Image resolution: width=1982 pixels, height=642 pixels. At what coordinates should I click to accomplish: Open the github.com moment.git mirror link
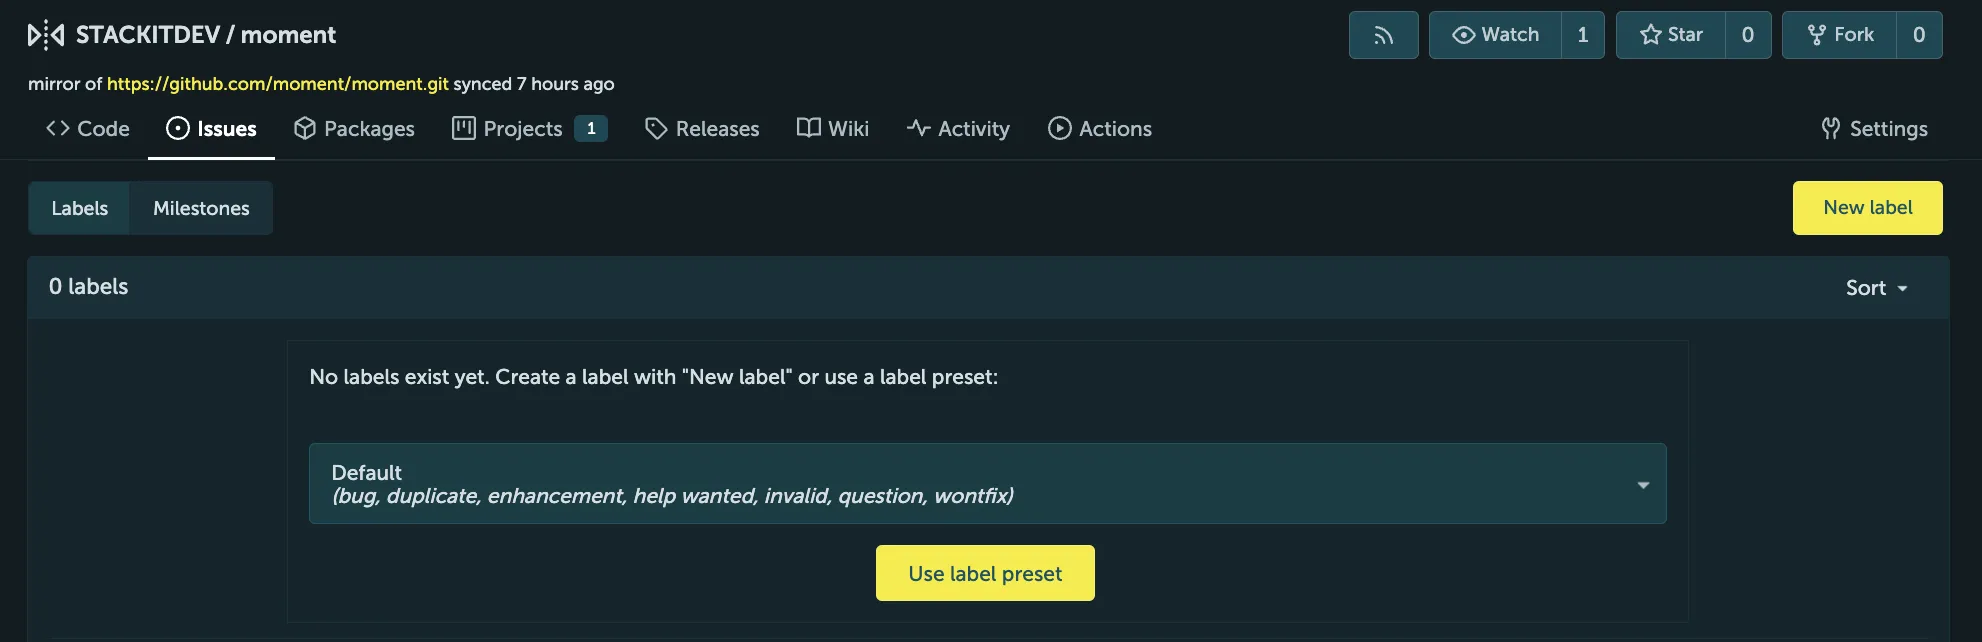click(x=277, y=84)
